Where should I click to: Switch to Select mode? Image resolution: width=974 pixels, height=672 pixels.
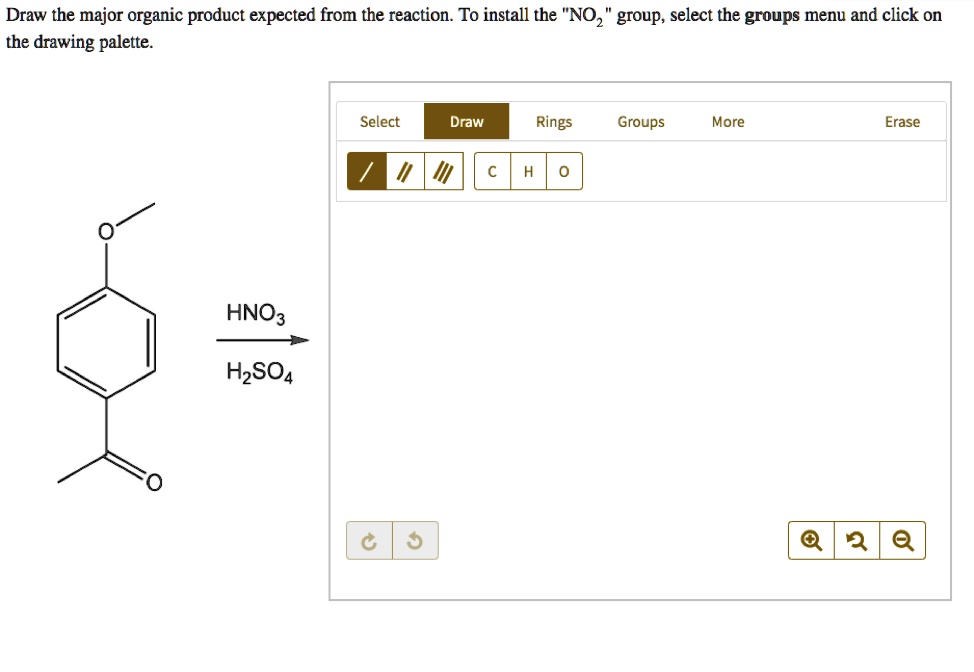click(379, 121)
